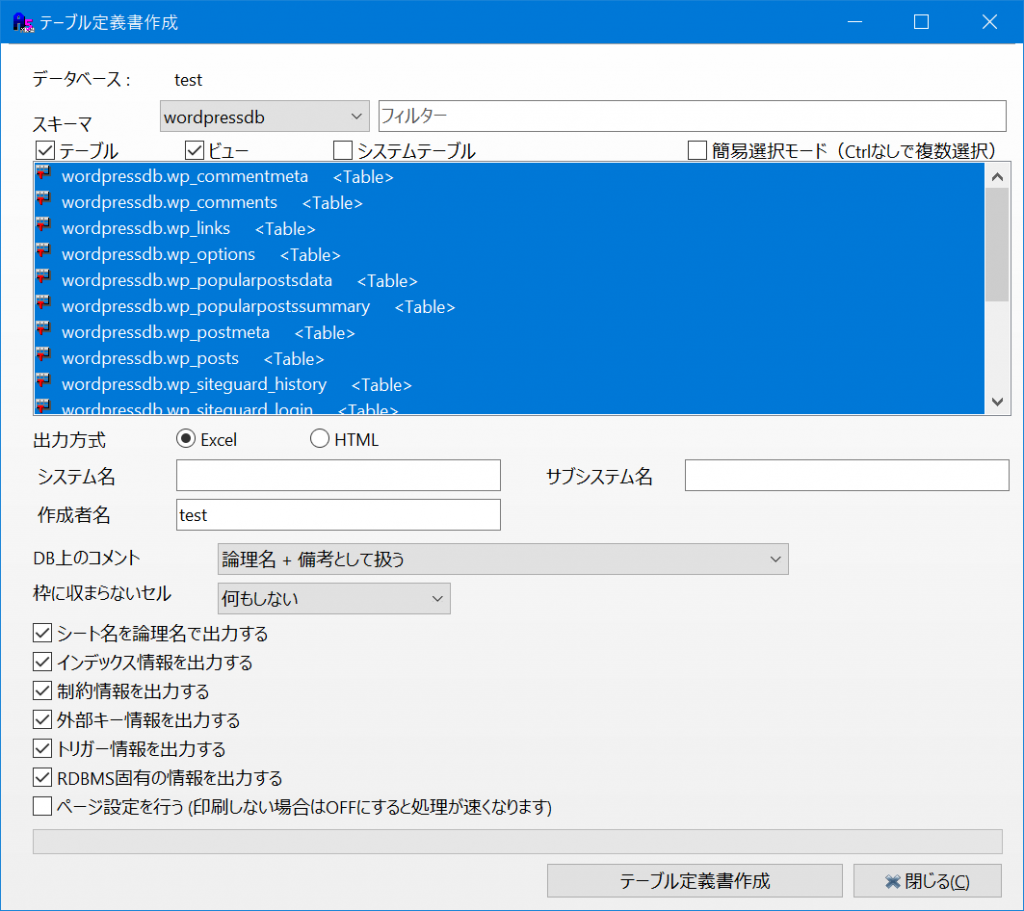Select wordpressdb.wp_popularpostssummary row
This screenshot has width=1024, height=911.
509,306
